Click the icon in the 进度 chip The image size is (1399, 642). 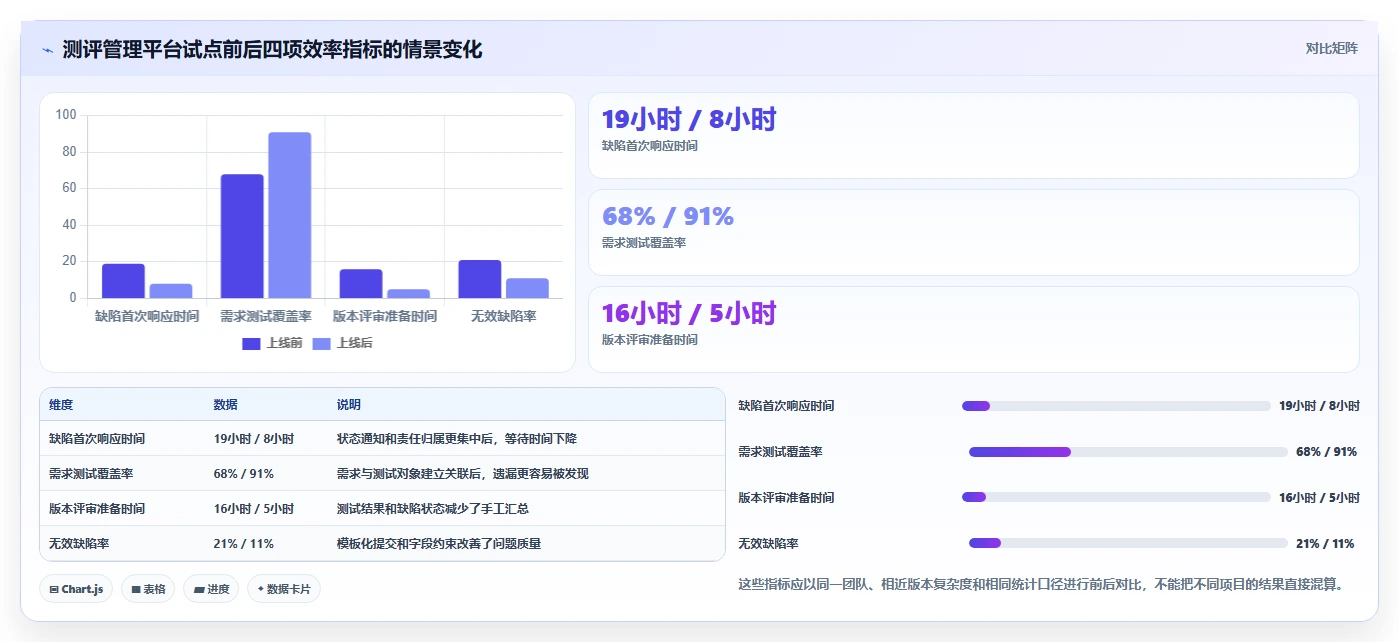(199, 590)
